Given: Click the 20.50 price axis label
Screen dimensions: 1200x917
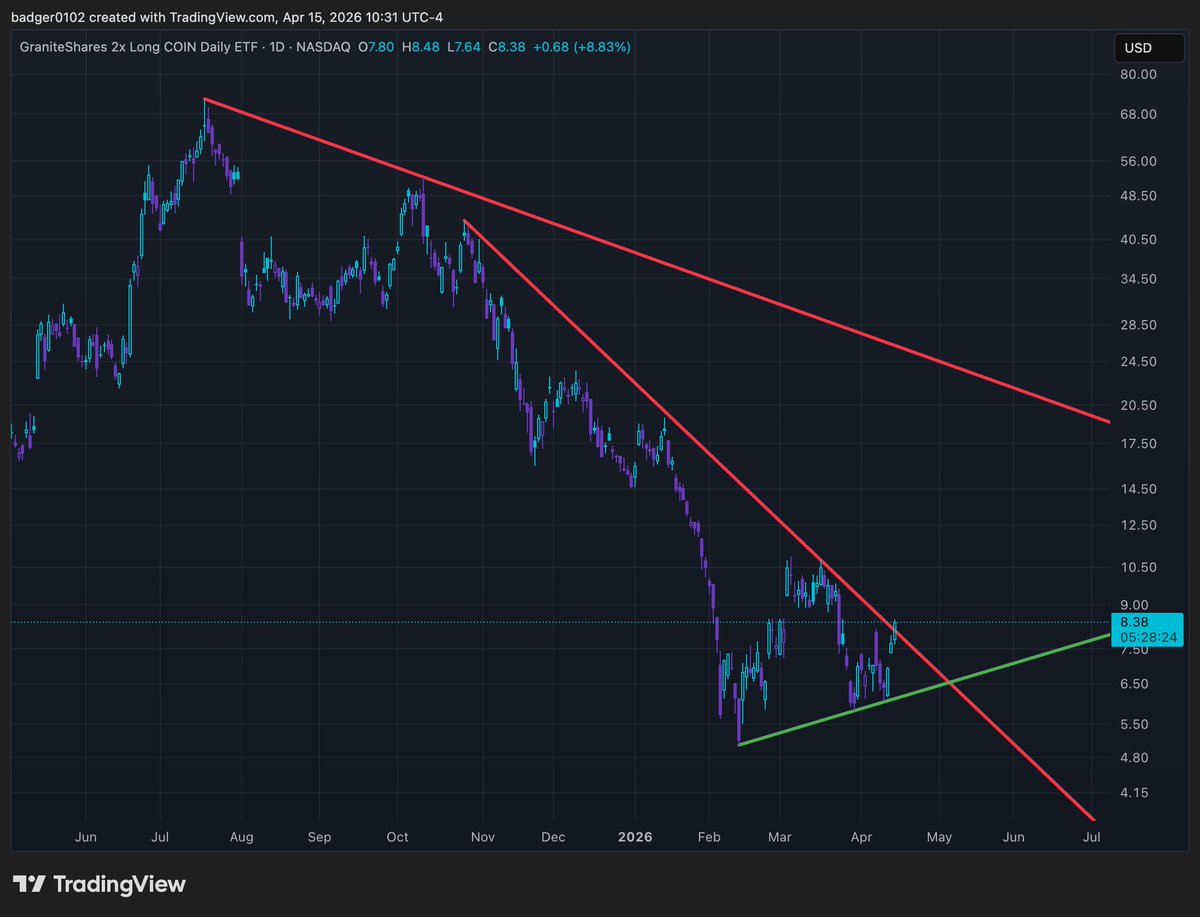Looking at the screenshot, I should point(1138,405).
